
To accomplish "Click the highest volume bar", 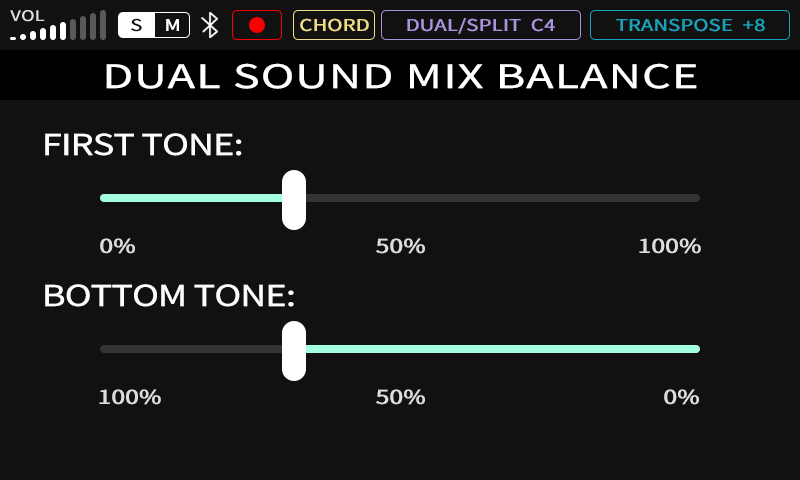I will (x=103, y=25).
